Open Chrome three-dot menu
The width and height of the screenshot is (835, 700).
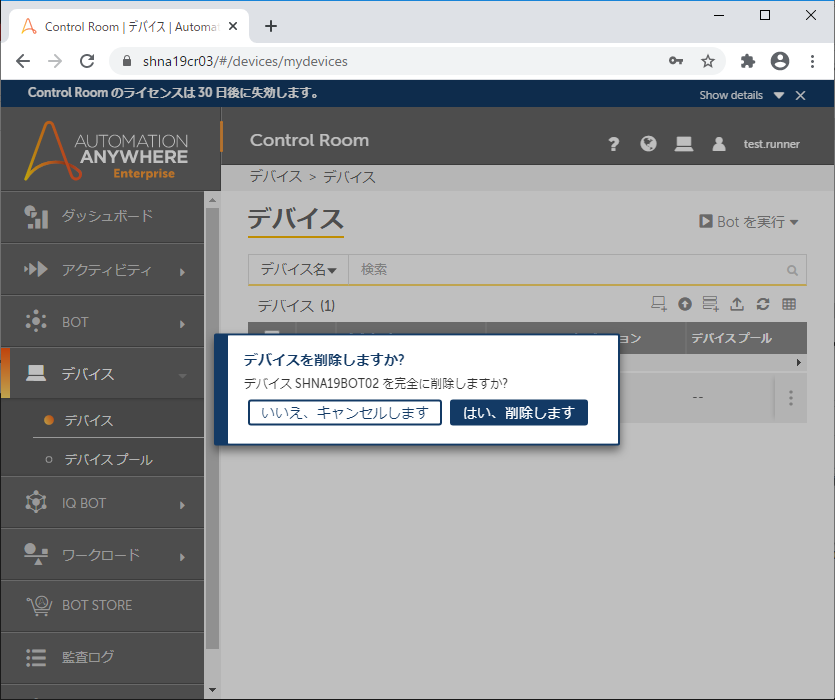click(x=813, y=61)
